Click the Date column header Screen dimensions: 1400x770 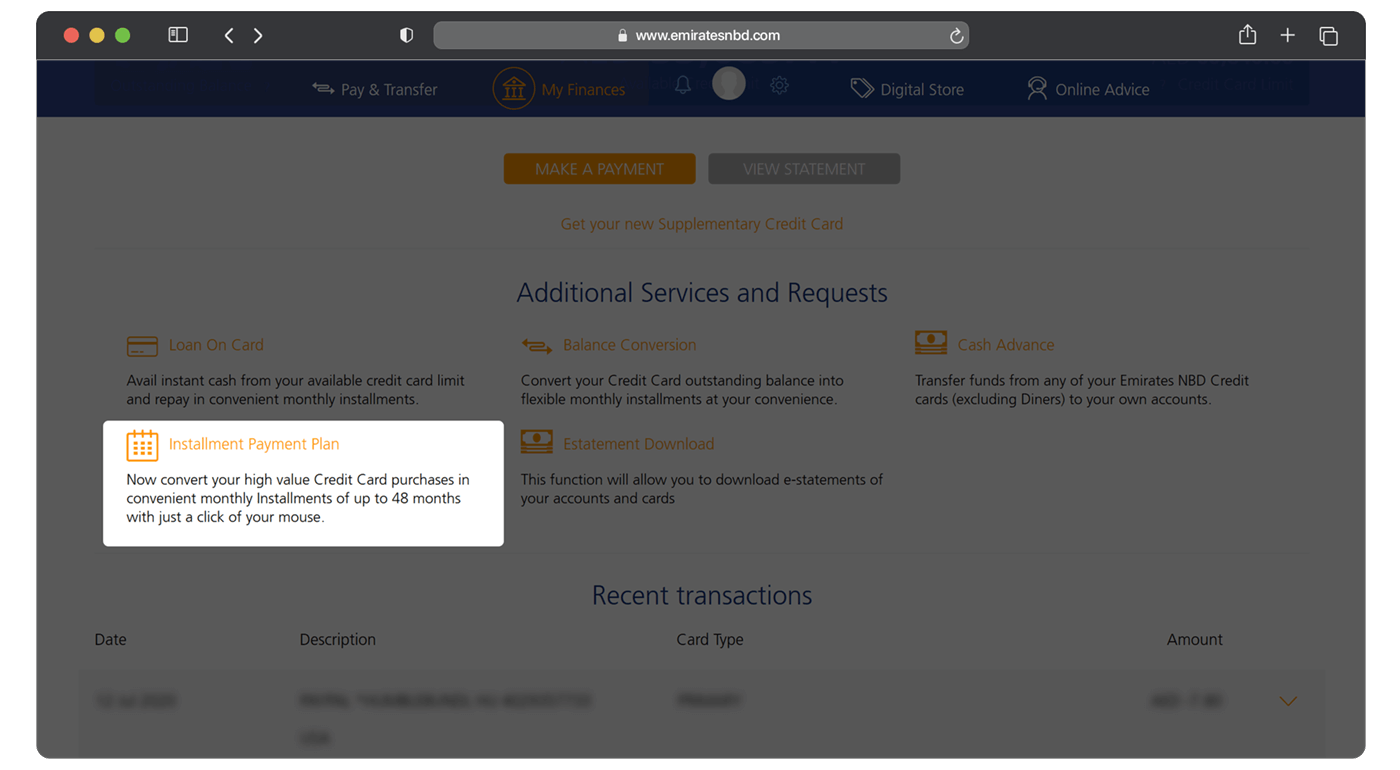coord(110,640)
